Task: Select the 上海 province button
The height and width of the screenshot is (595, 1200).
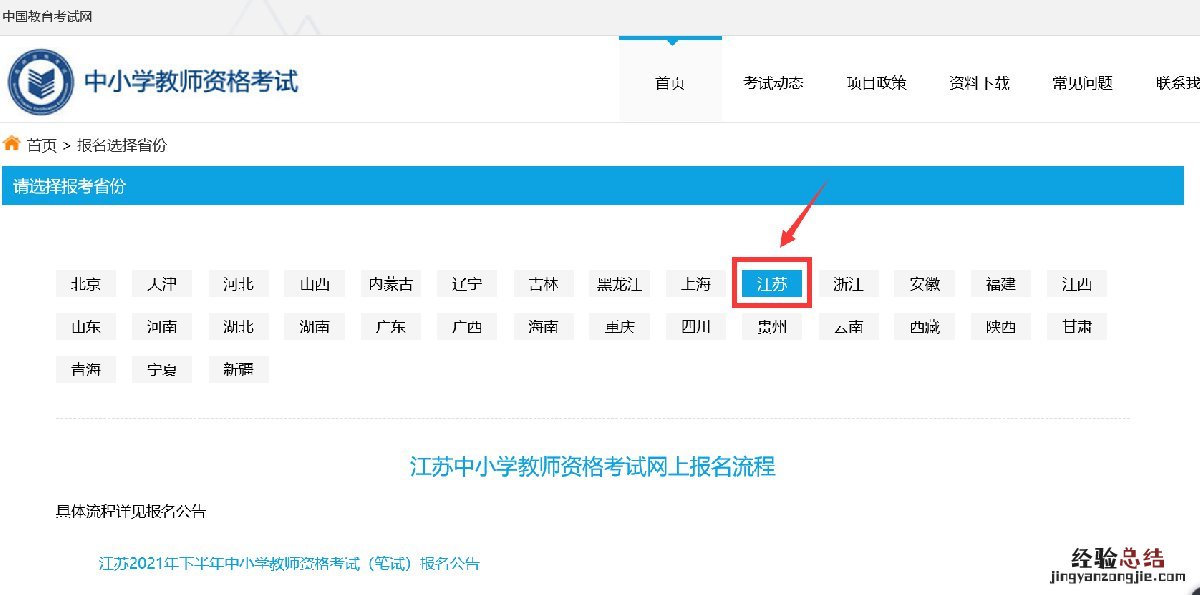Action: 696,284
